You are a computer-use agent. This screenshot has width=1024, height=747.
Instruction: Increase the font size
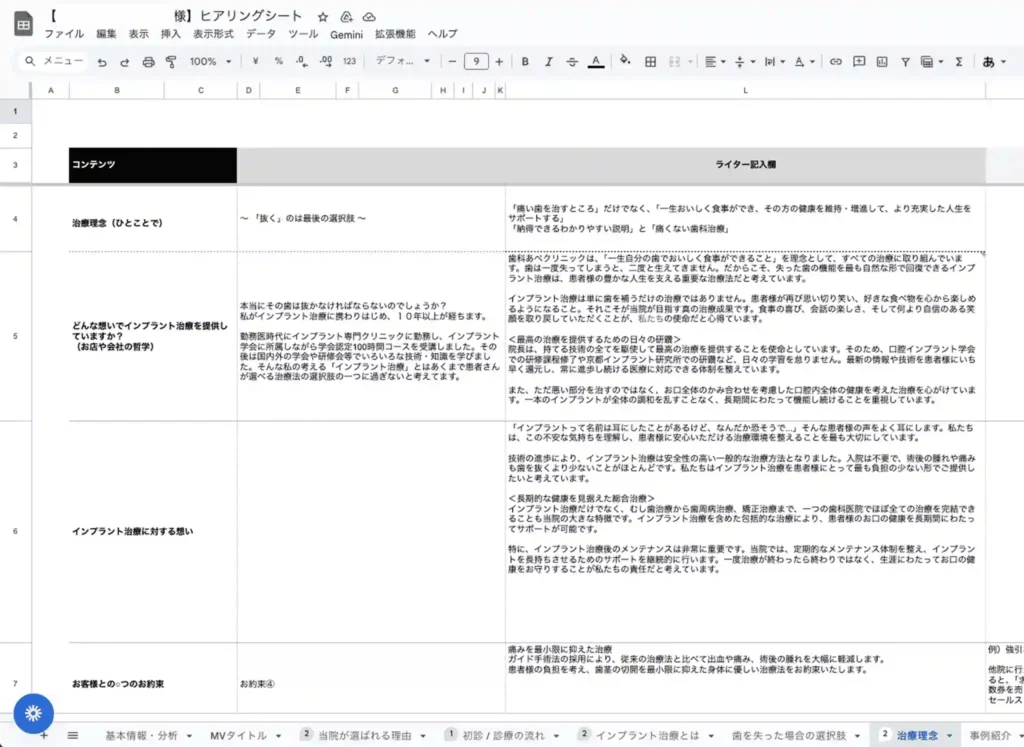[x=499, y=61]
